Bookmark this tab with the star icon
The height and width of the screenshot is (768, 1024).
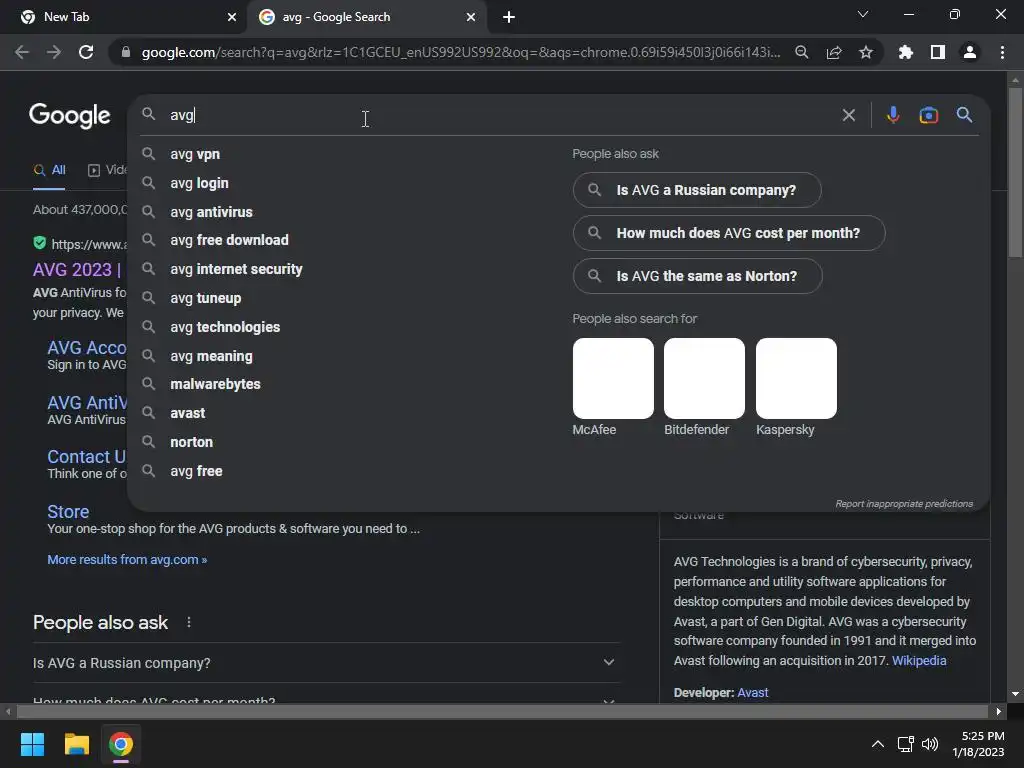click(x=866, y=52)
